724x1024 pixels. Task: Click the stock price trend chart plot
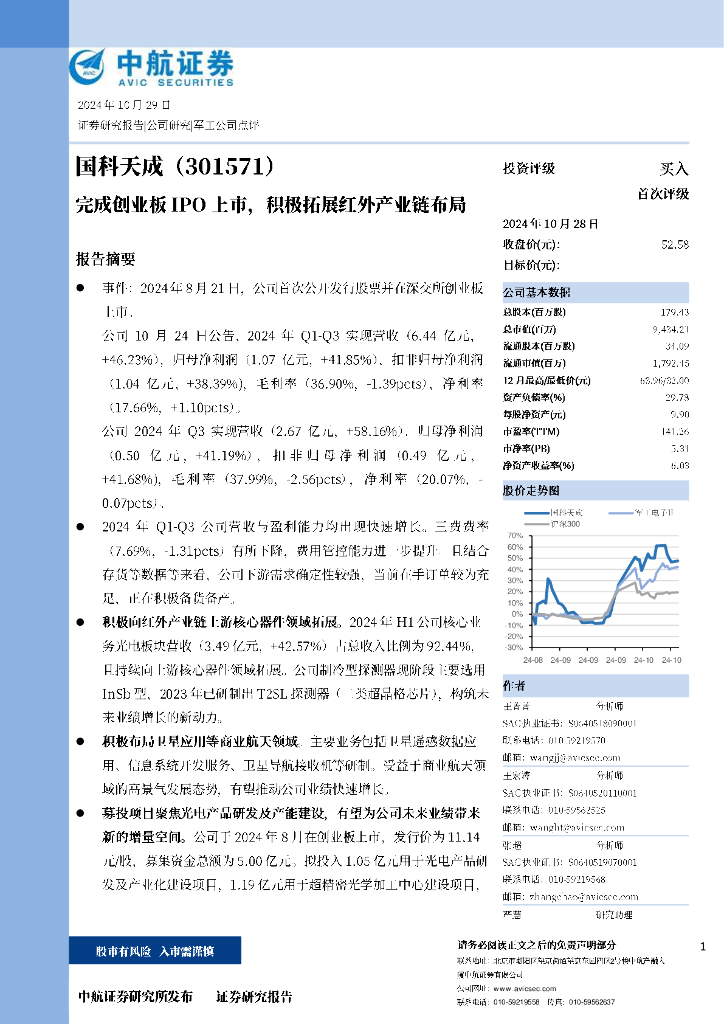pos(605,591)
